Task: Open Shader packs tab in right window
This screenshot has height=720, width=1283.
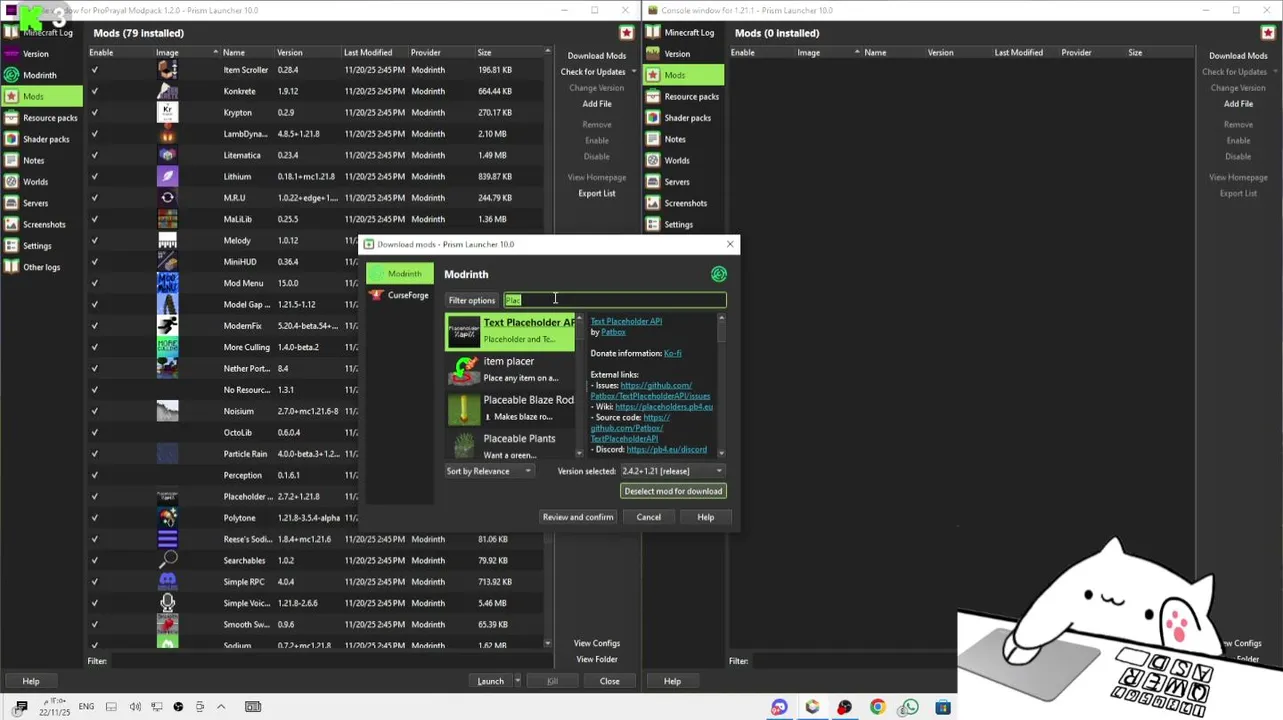Action: click(684, 118)
